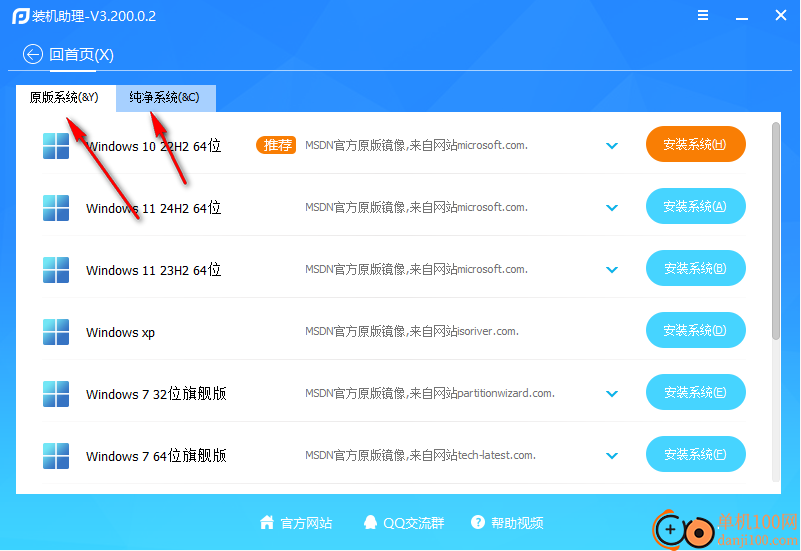Expand Windows 11 23H2 64位 details
The image size is (801, 551).
612,270
